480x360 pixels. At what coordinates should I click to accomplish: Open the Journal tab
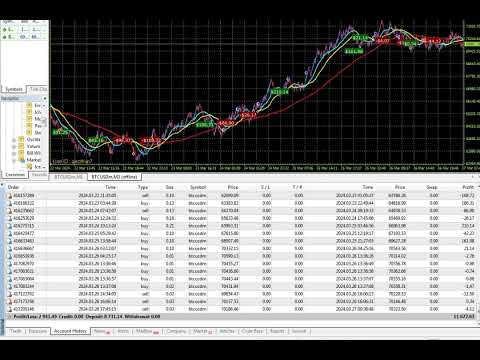pyautogui.click(x=299, y=331)
